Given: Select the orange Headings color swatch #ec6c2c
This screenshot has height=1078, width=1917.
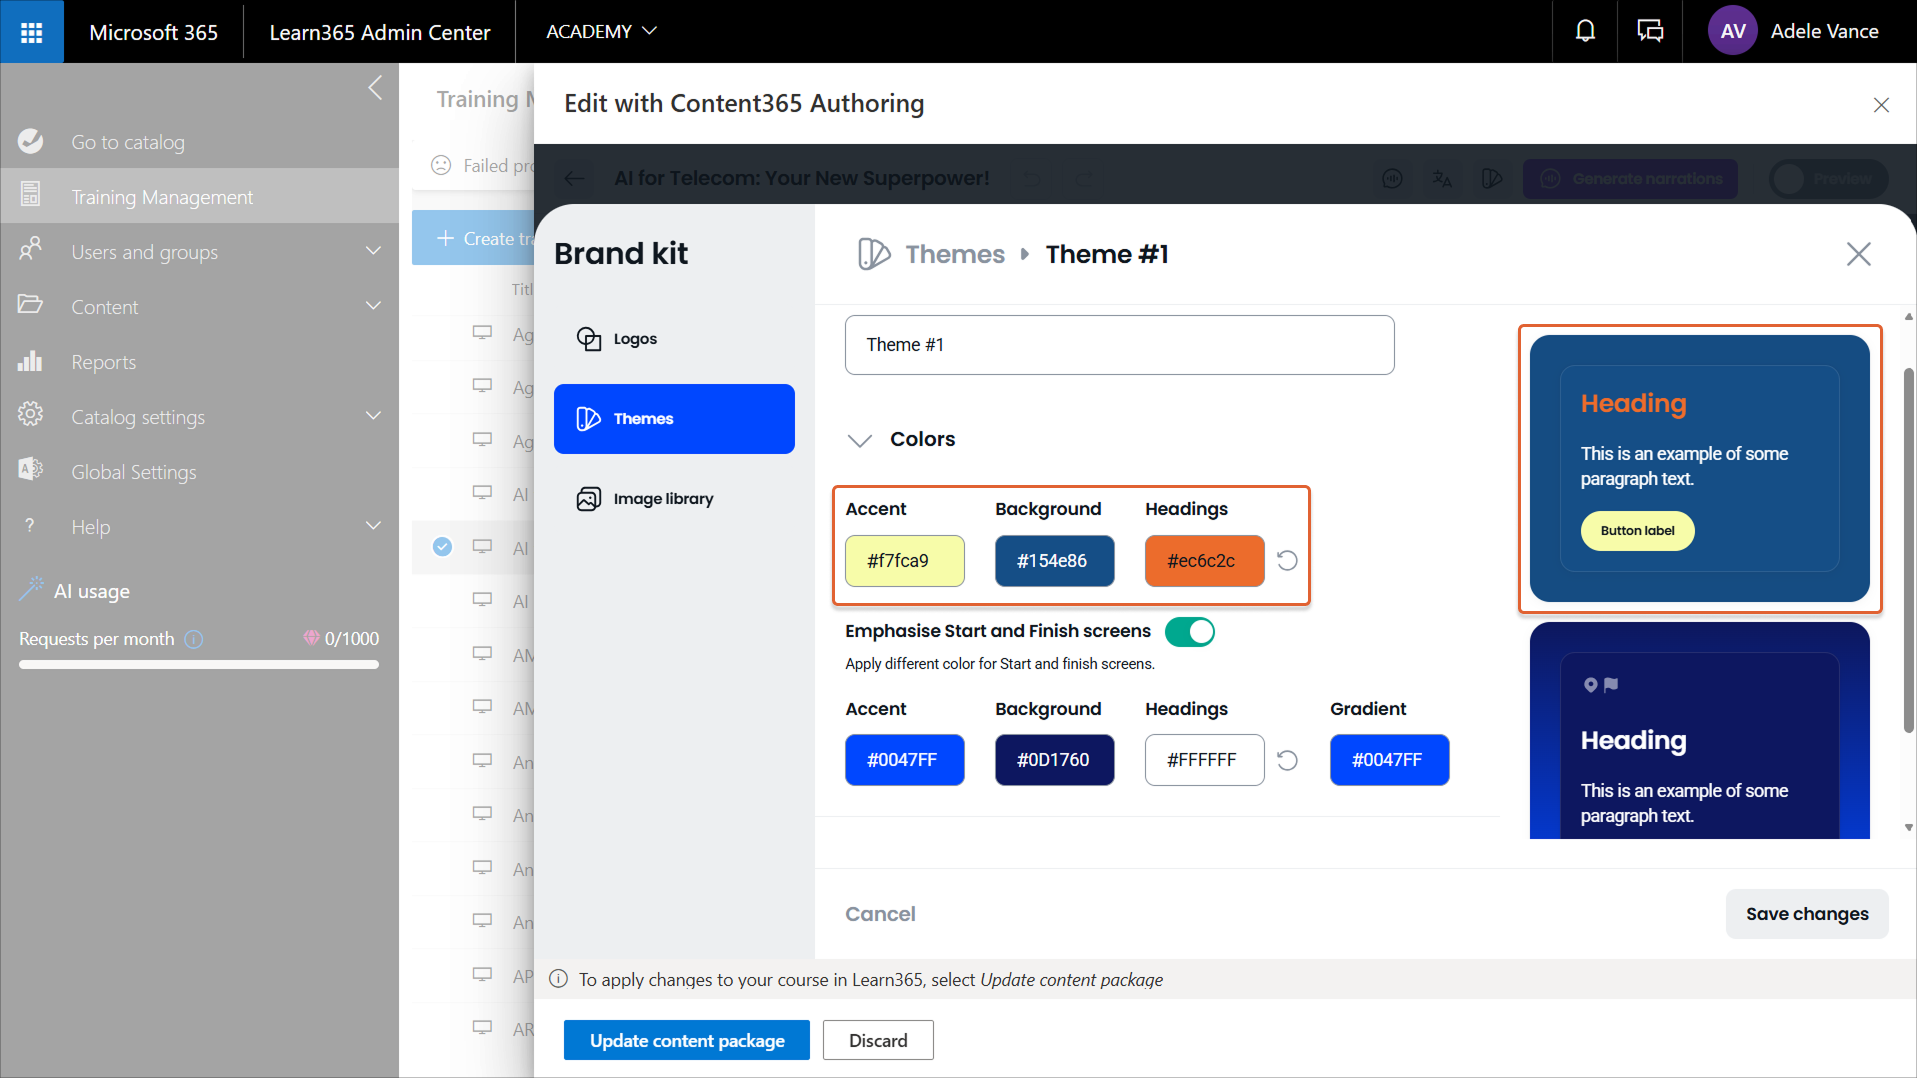Looking at the screenshot, I should [1203, 561].
